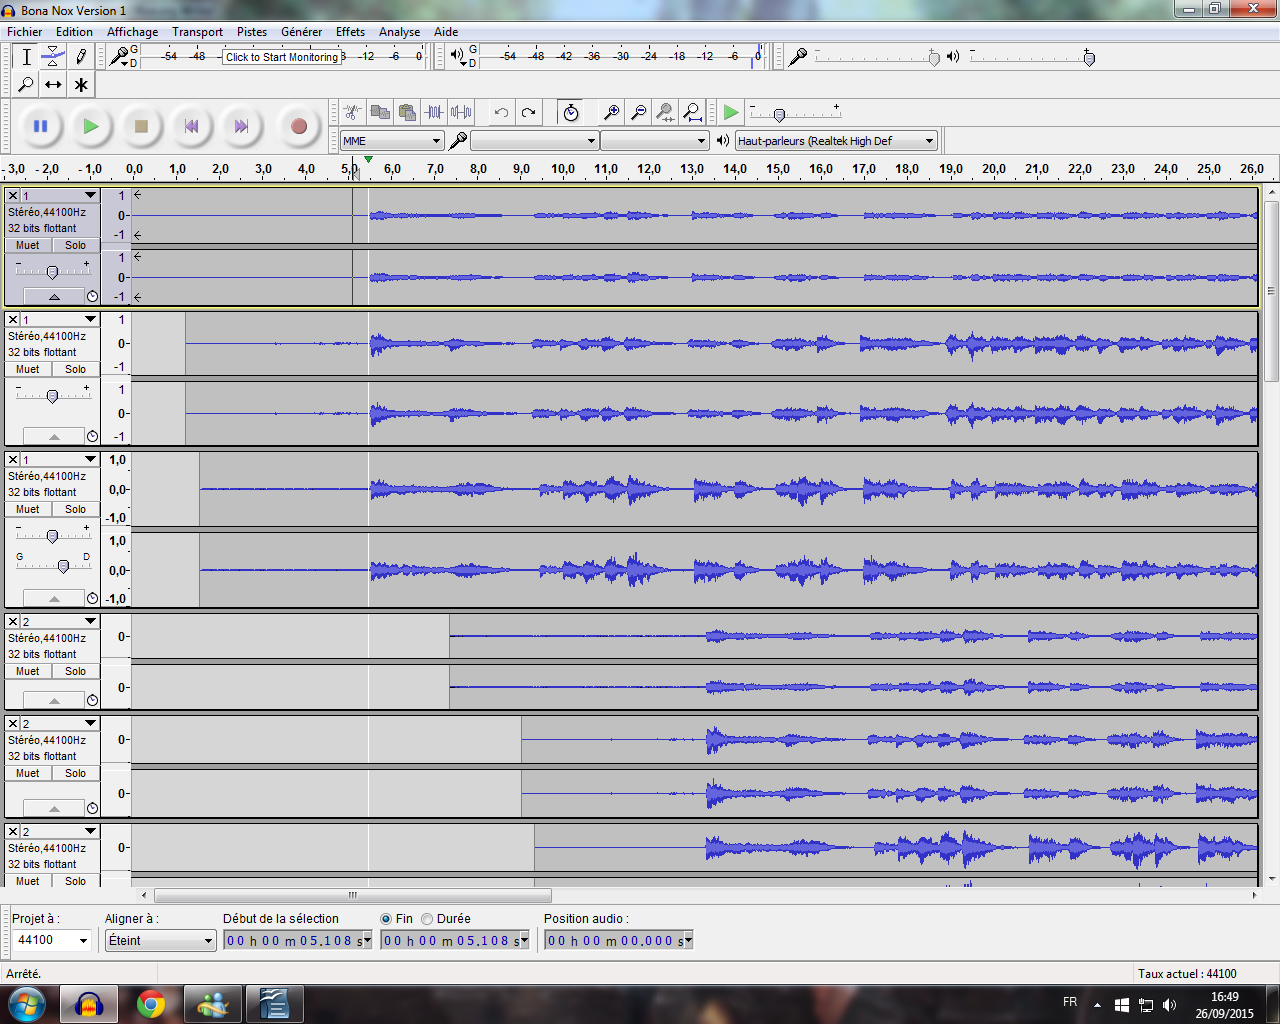The height and width of the screenshot is (1024, 1280).
Task: Click the Cut scissors icon
Action: pyautogui.click(x=352, y=112)
